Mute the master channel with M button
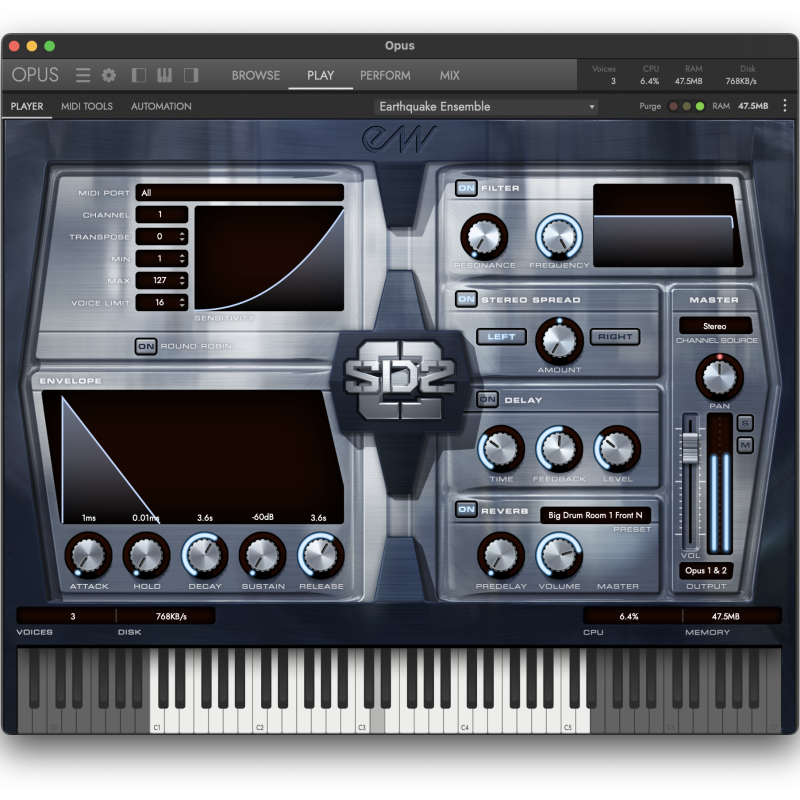 click(x=745, y=445)
